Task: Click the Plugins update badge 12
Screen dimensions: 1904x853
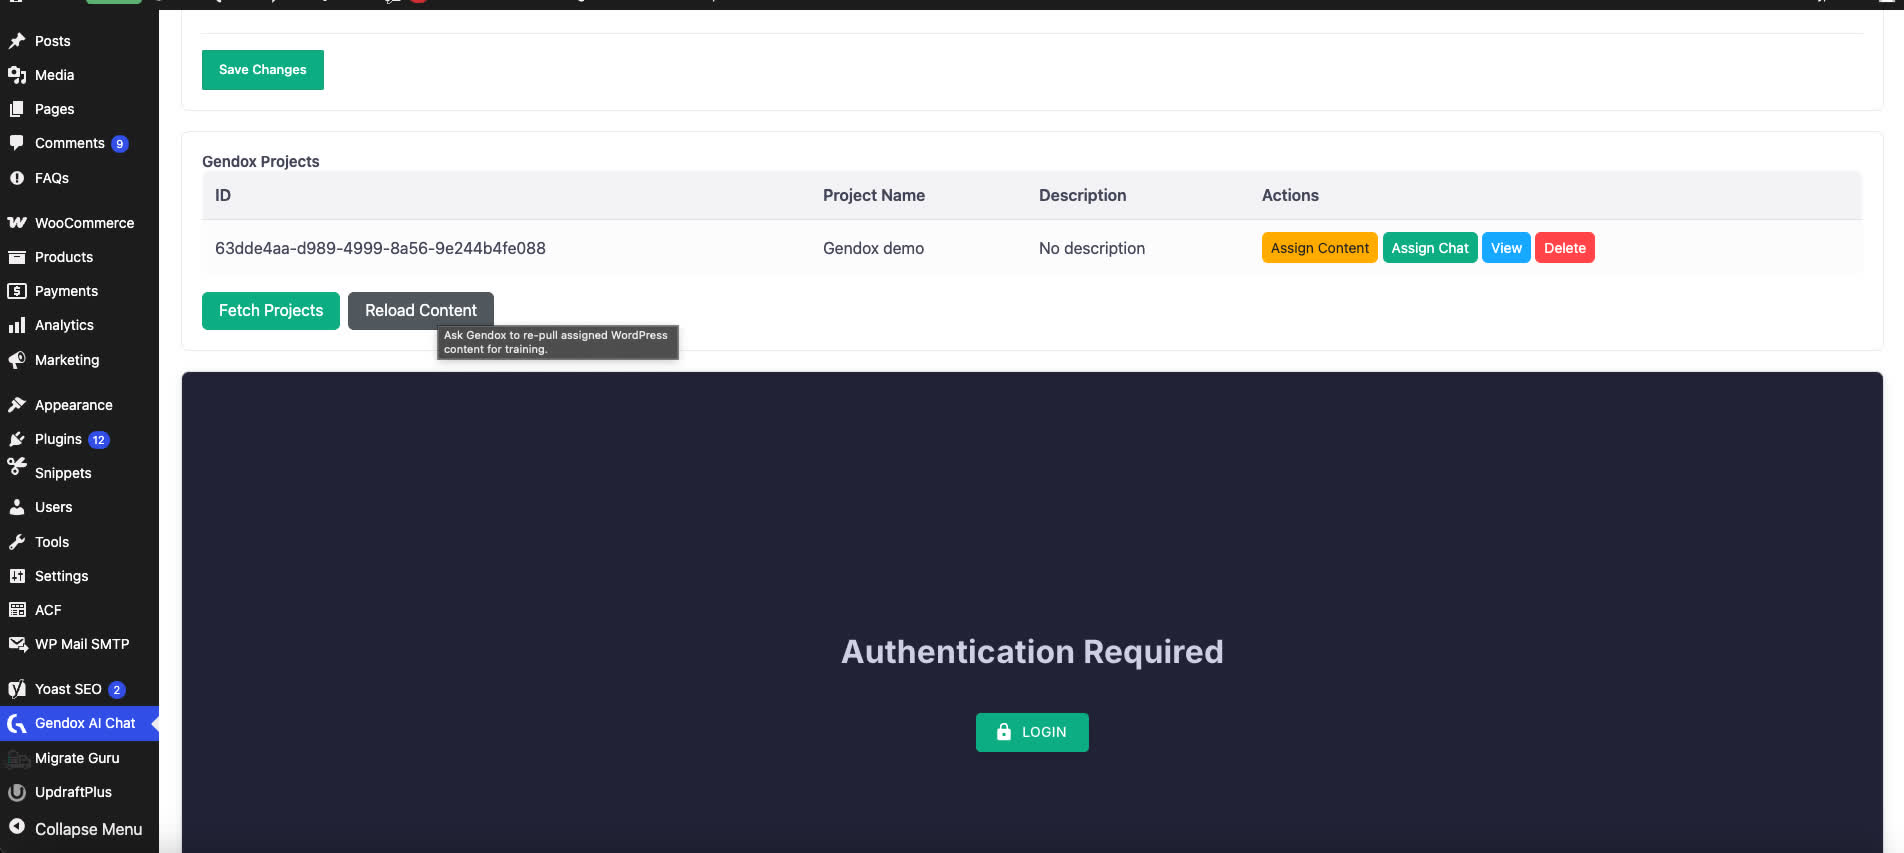Action: (99, 440)
